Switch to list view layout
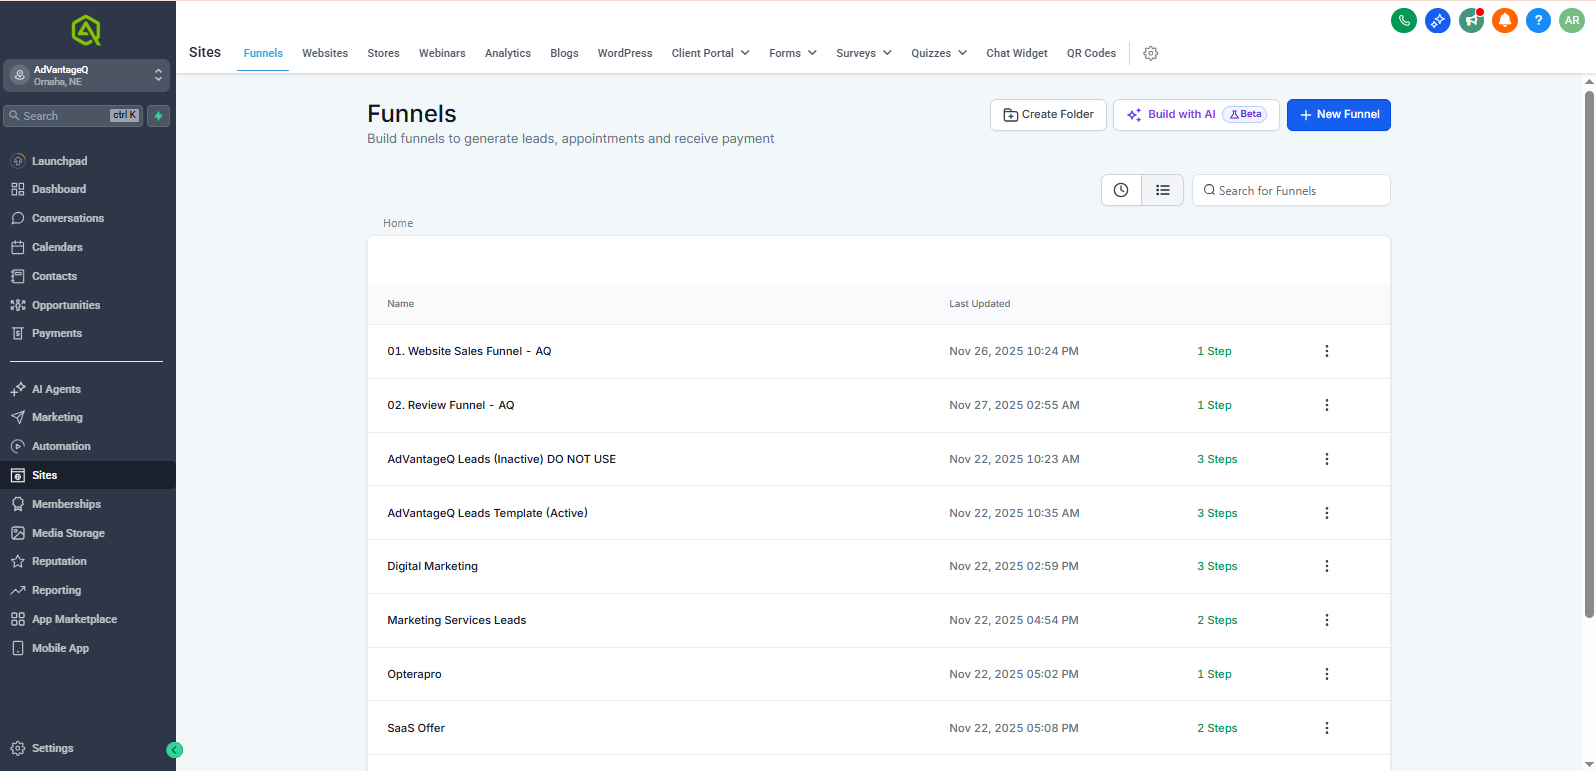Image resolution: width=1596 pixels, height=771 pixels. (1163, 190)
